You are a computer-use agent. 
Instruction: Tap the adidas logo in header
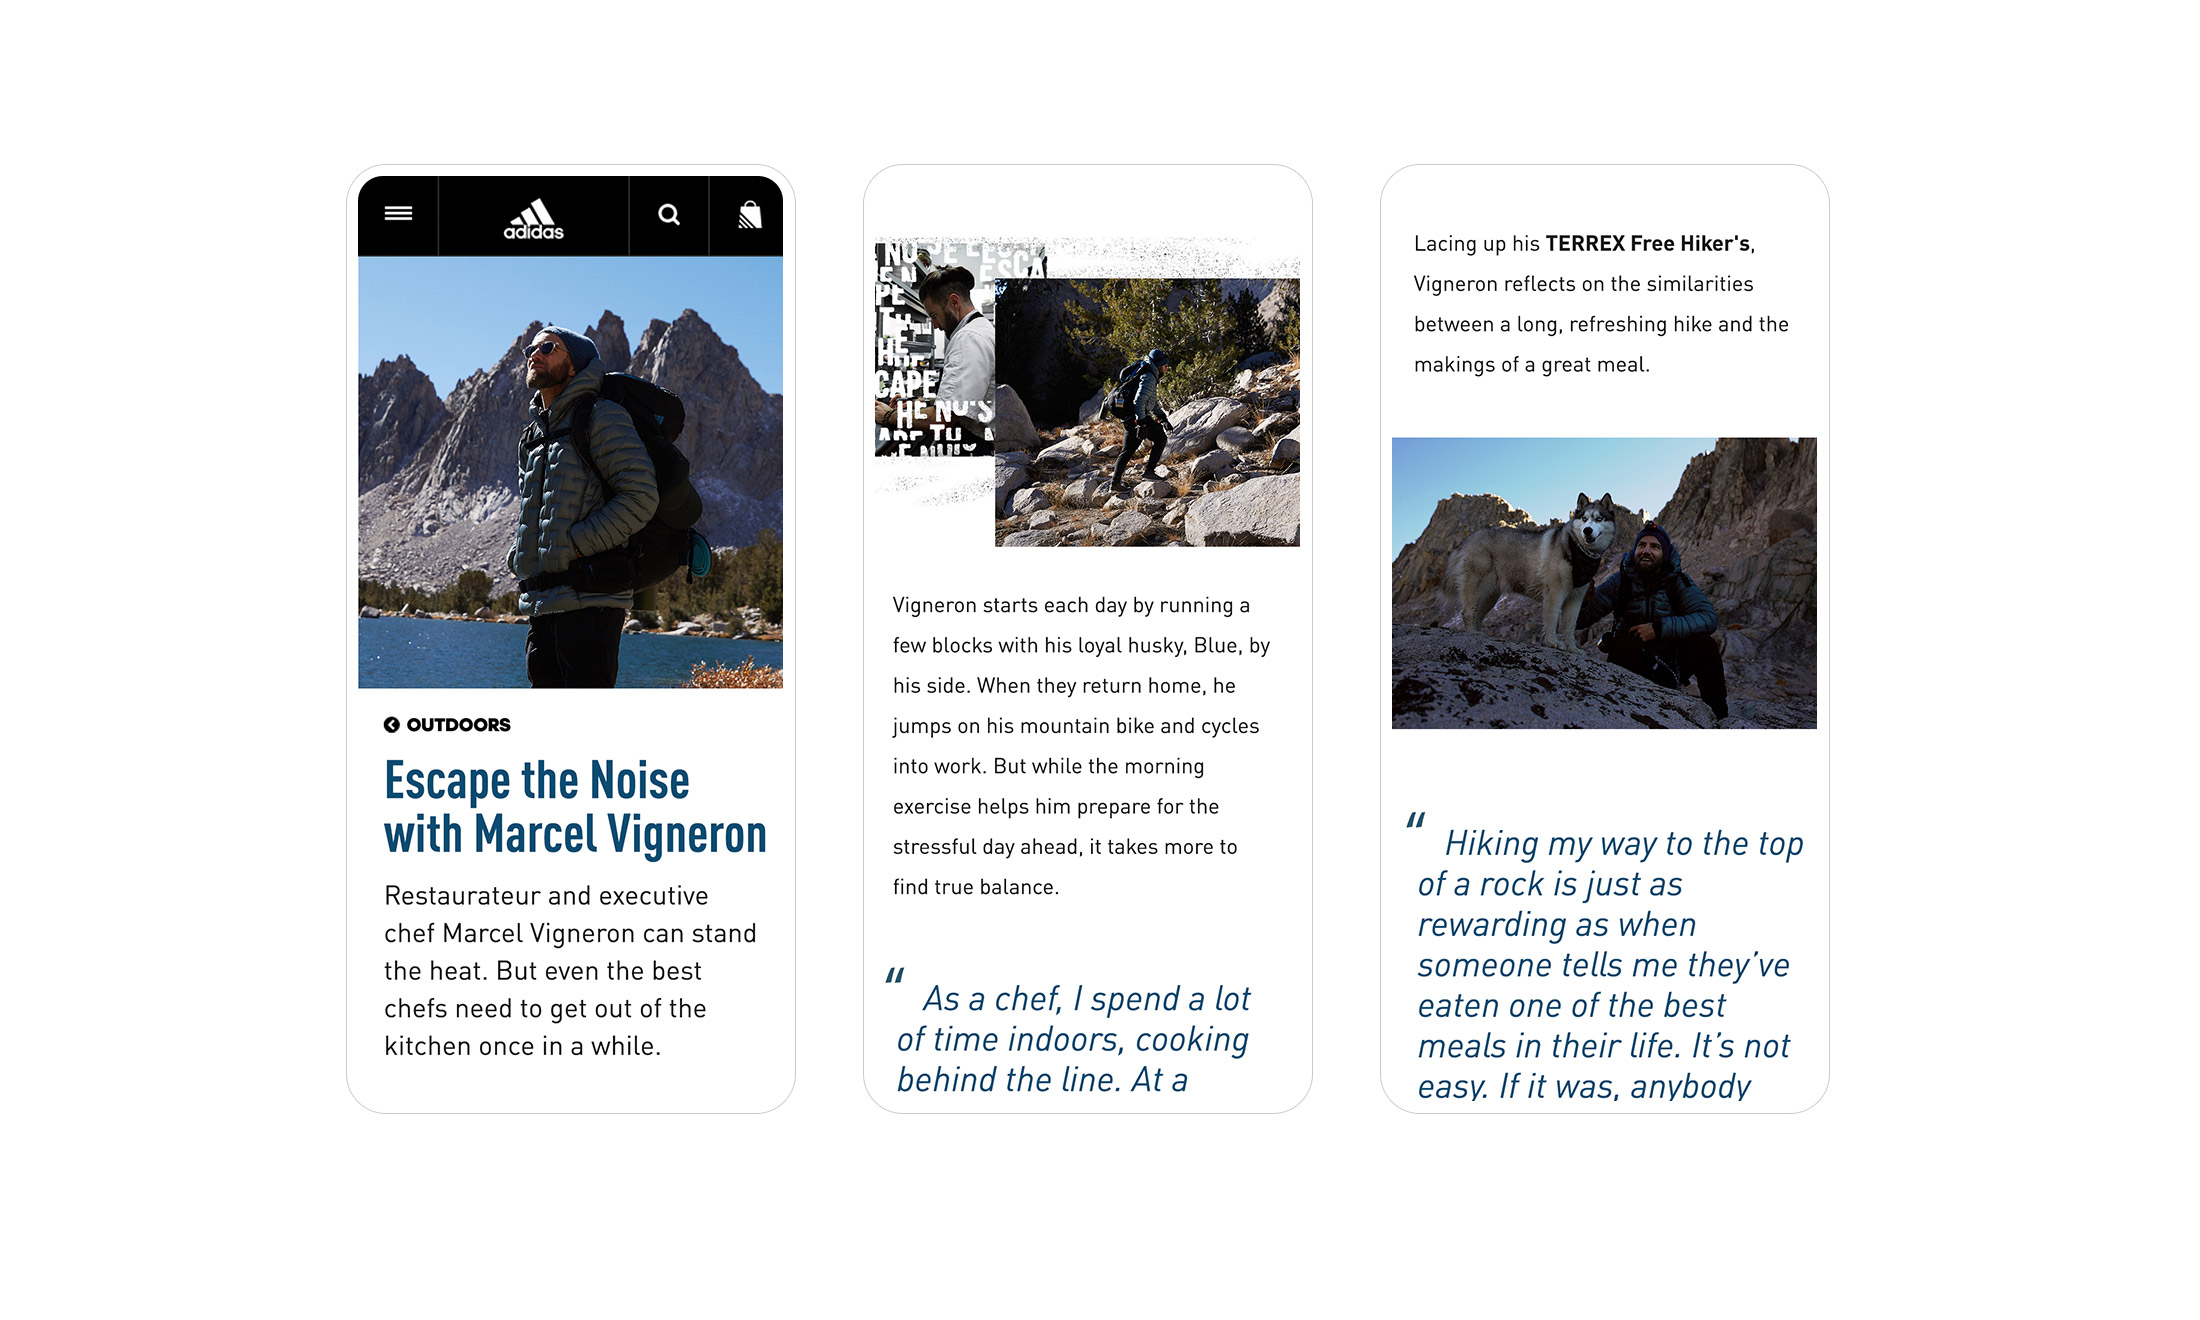click(534, 219)
